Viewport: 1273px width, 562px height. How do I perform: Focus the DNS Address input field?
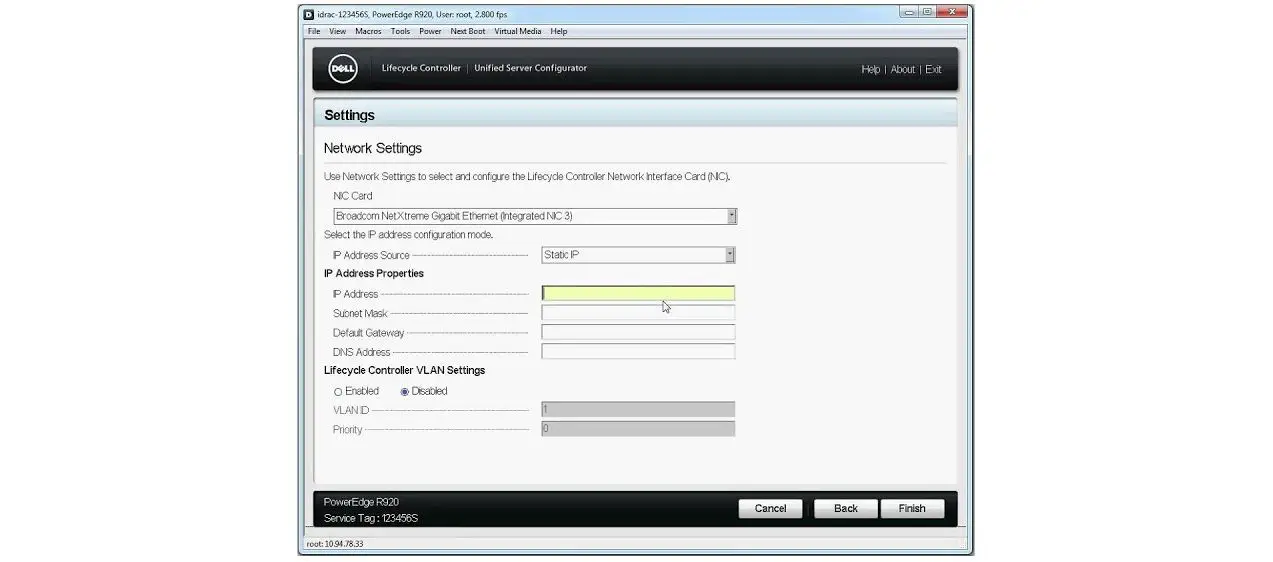638,351
